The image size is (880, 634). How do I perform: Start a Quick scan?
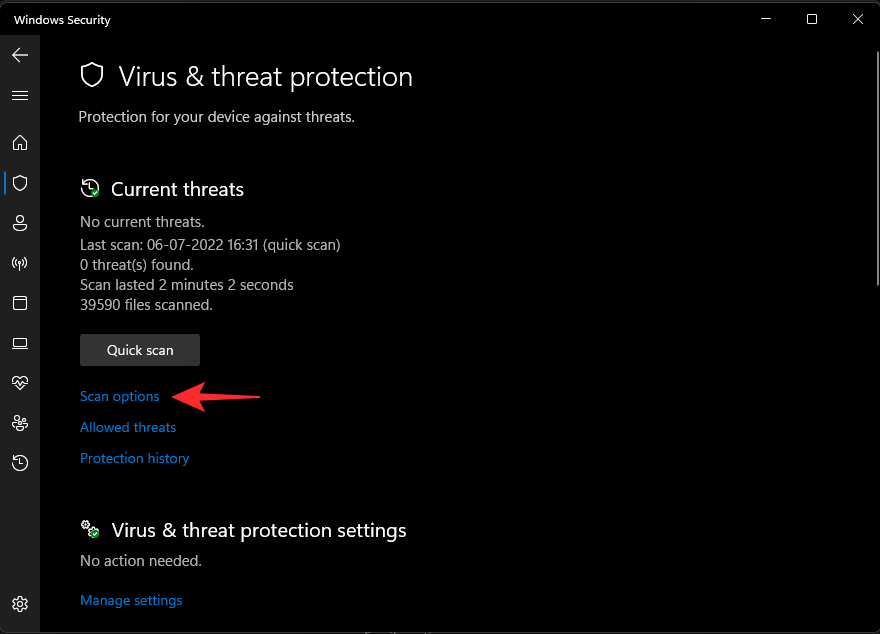[x=140, y=350]
